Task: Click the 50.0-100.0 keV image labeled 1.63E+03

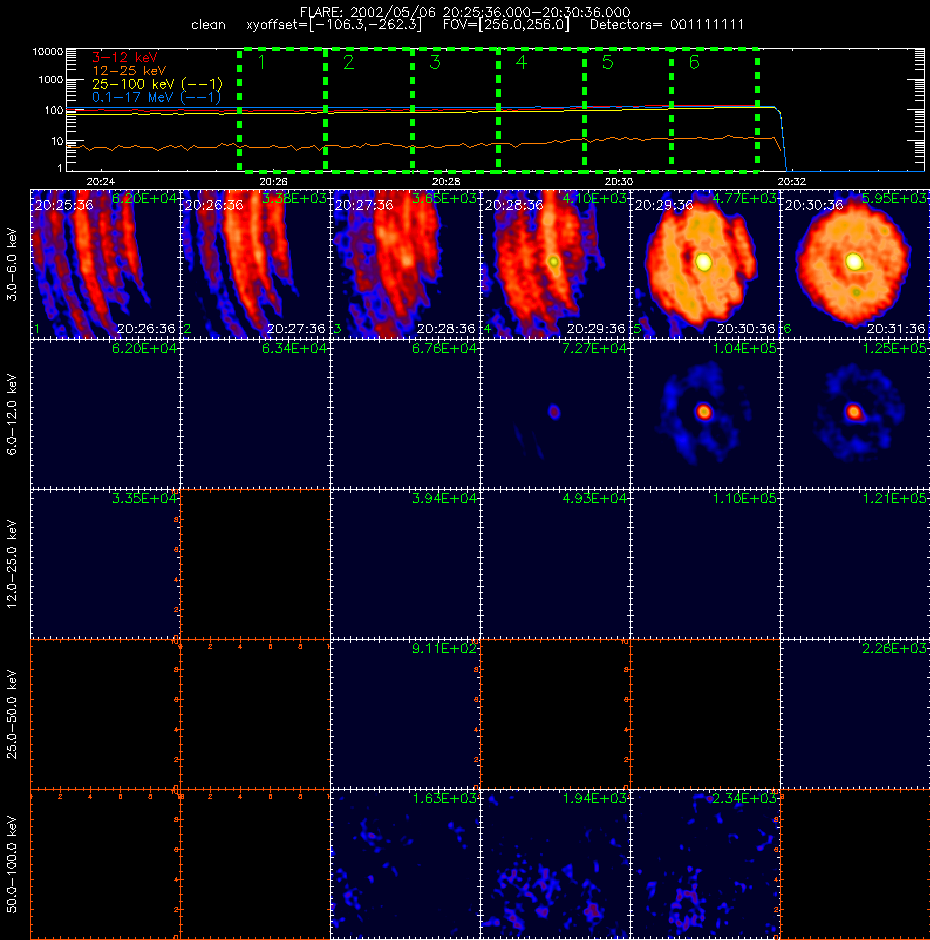Action: [x=405, y=864]
